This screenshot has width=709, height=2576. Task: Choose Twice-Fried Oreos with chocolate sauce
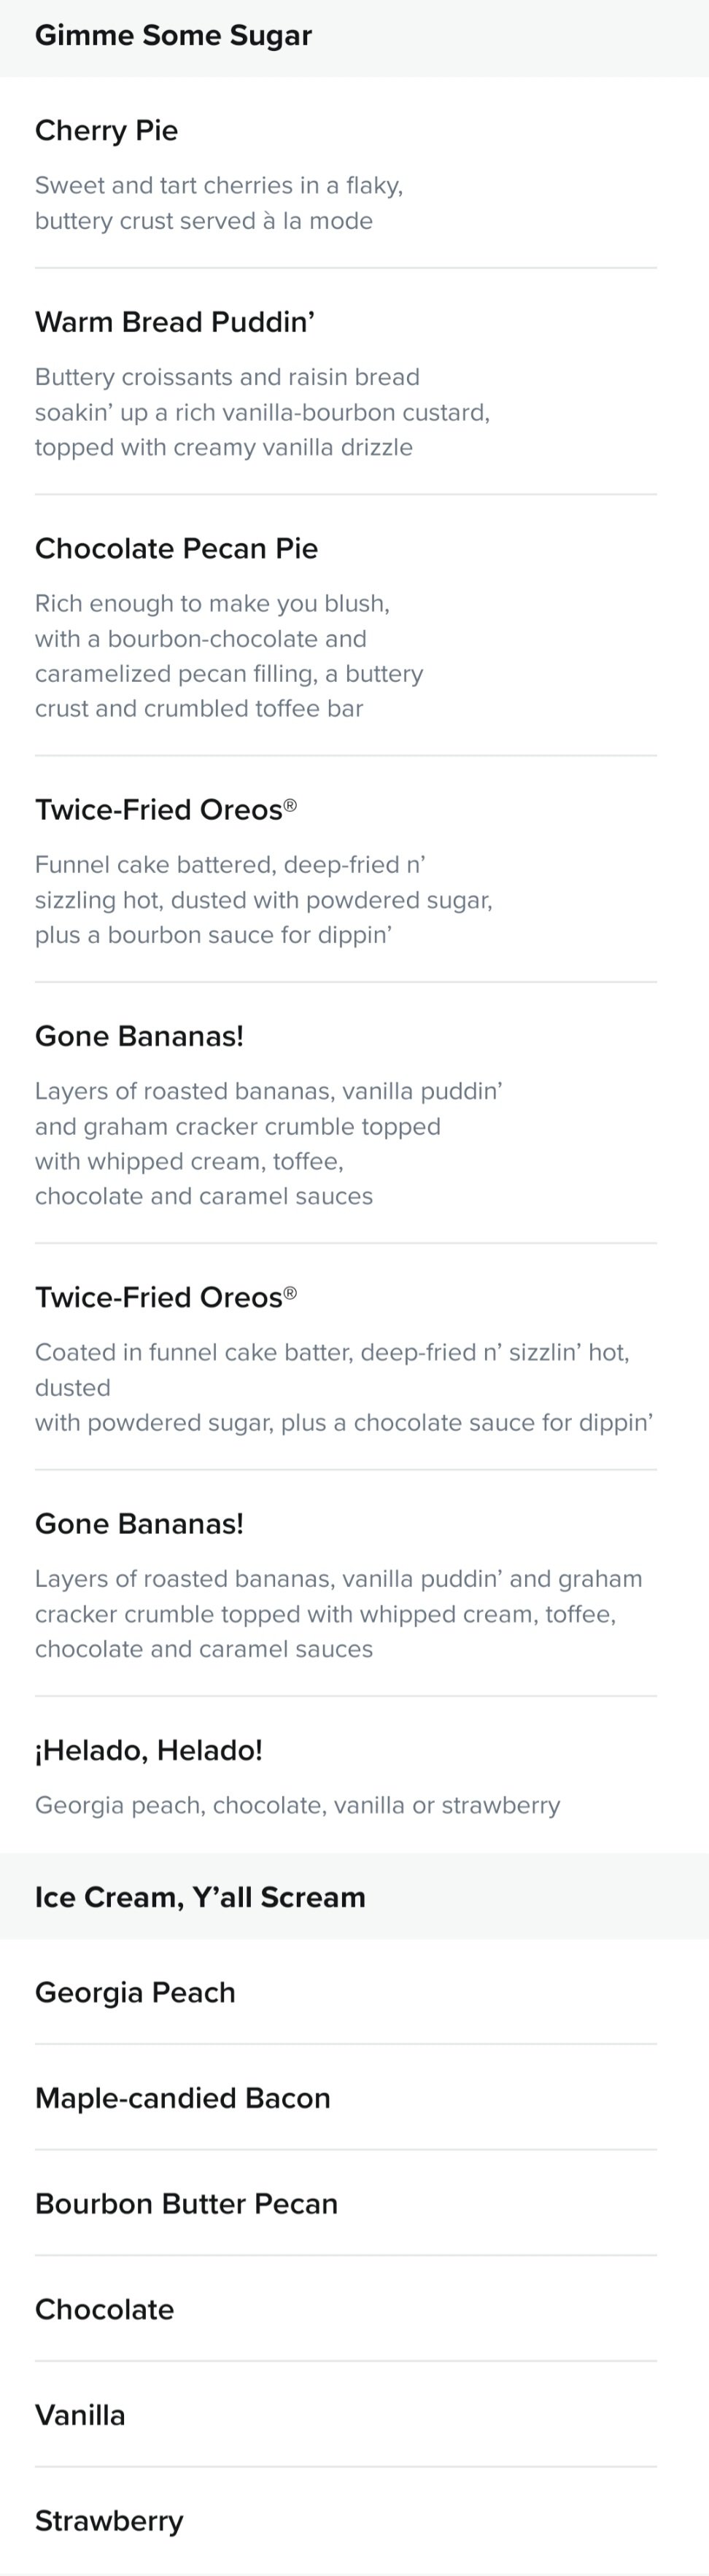346,1357
